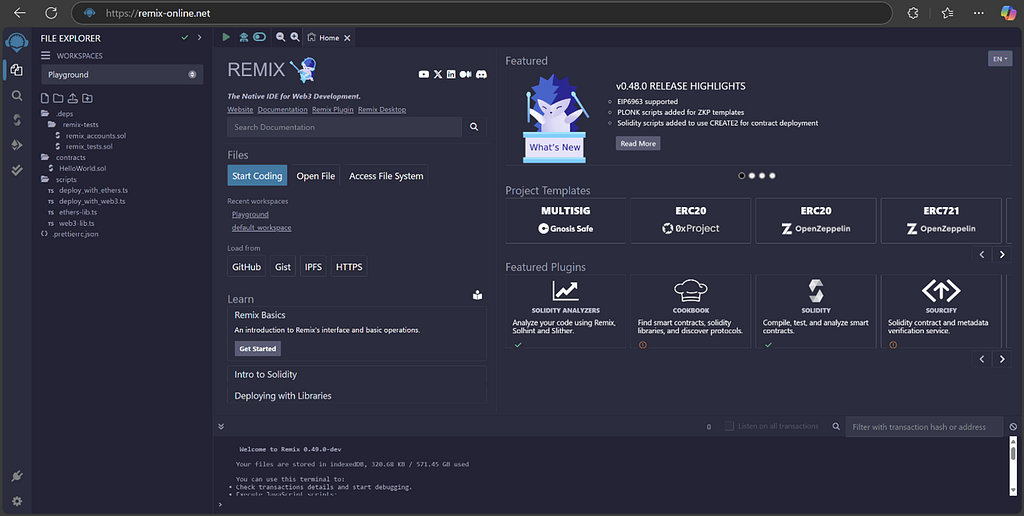Click Get Started under Remix Basics
This screenshot has width=1024, height=516.
click(x=258, y=349)
